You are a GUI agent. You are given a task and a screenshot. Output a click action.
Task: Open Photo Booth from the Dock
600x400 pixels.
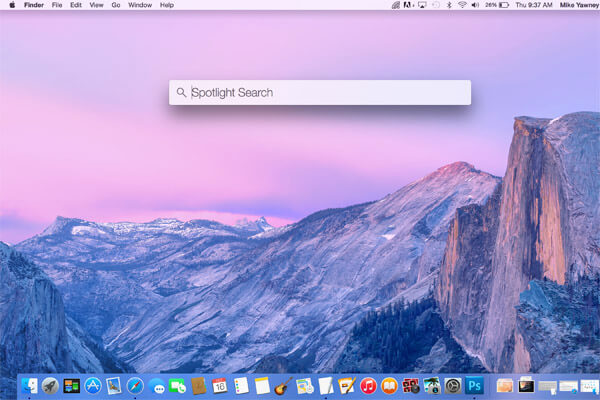click(x=411, y=386)
